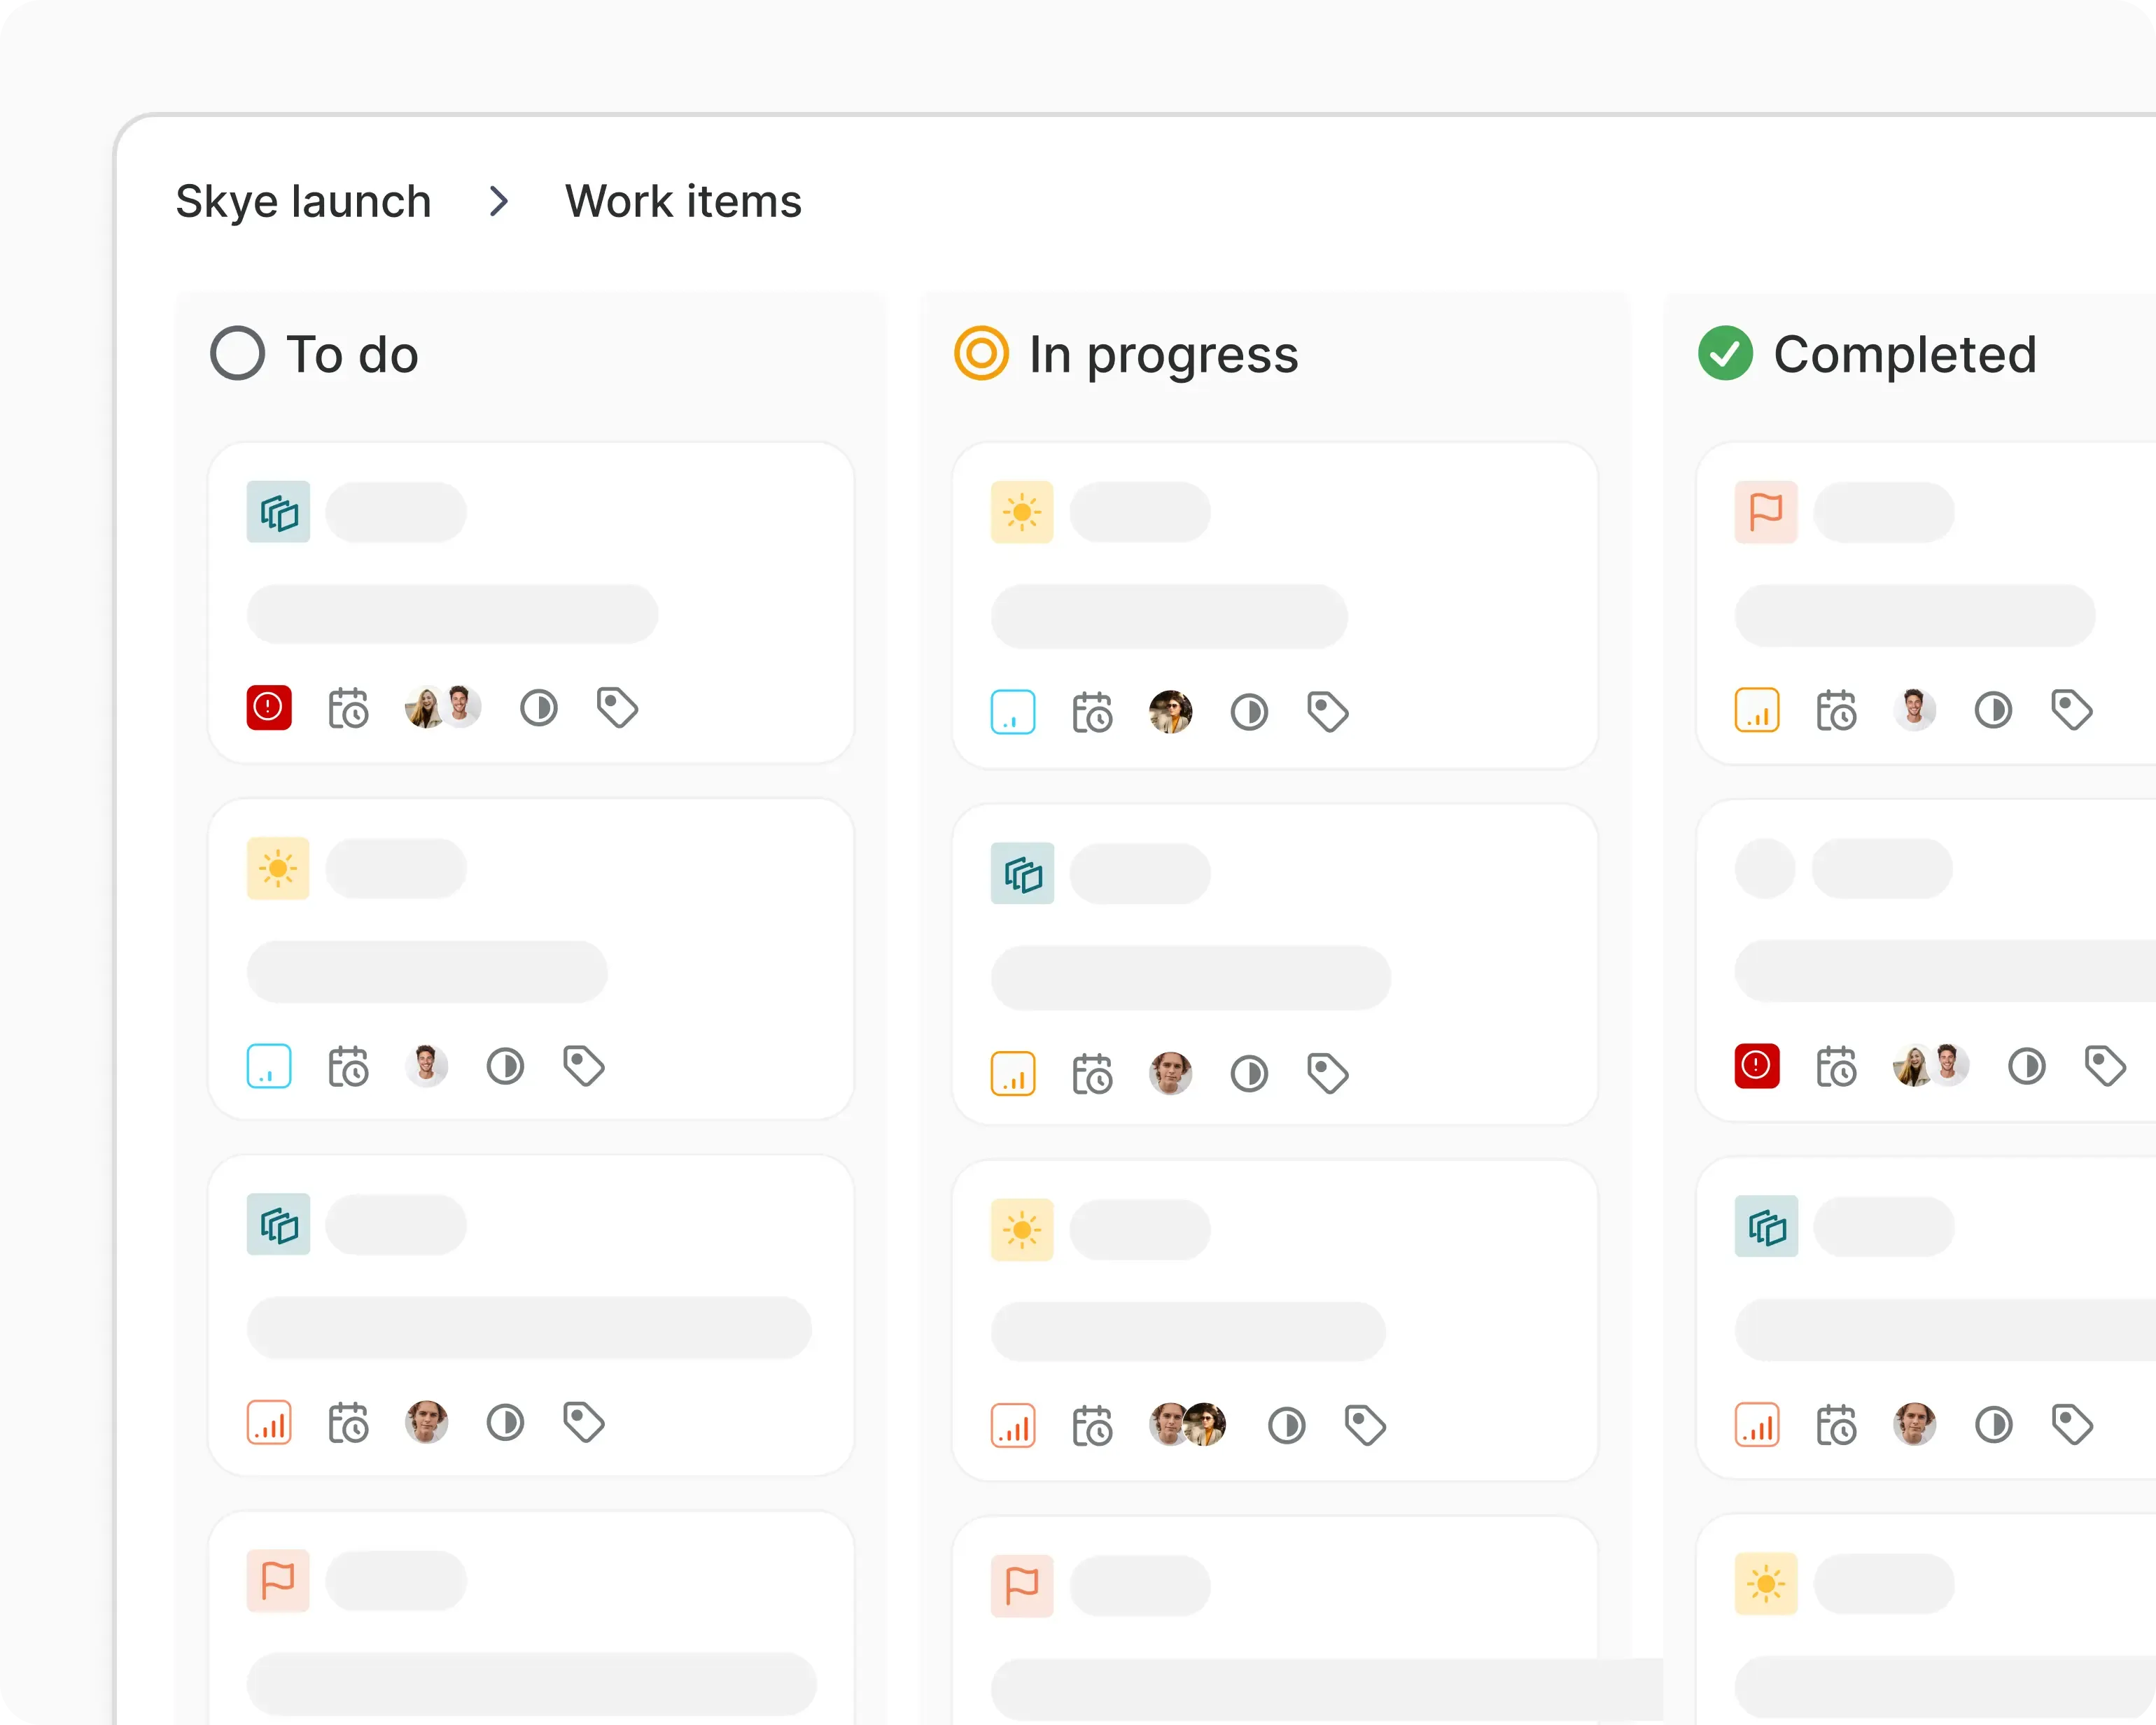Toggle the In progress column status ring

click(981, 354)
